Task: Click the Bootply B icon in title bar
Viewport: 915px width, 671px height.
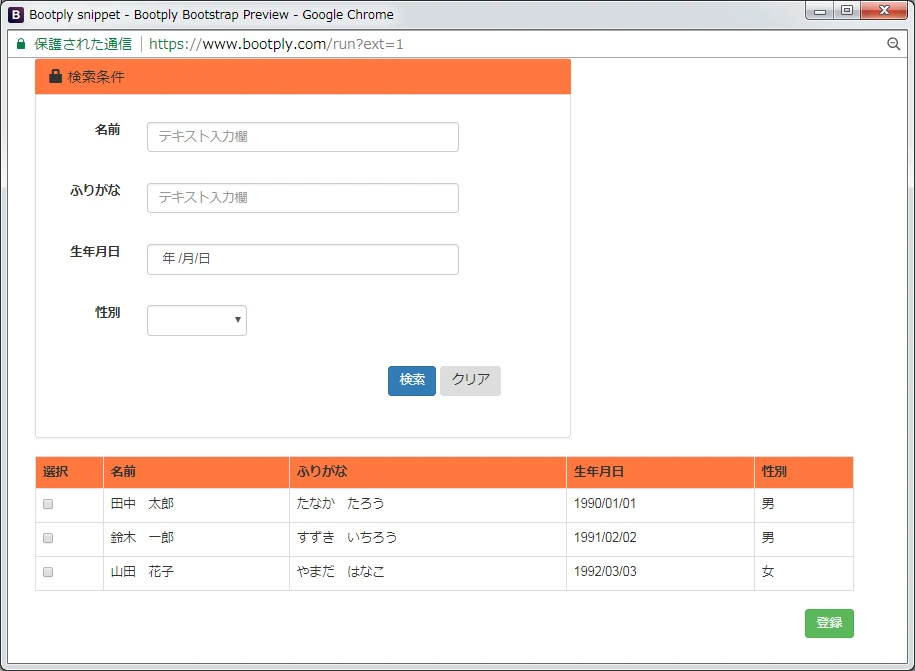Action: 16,14
